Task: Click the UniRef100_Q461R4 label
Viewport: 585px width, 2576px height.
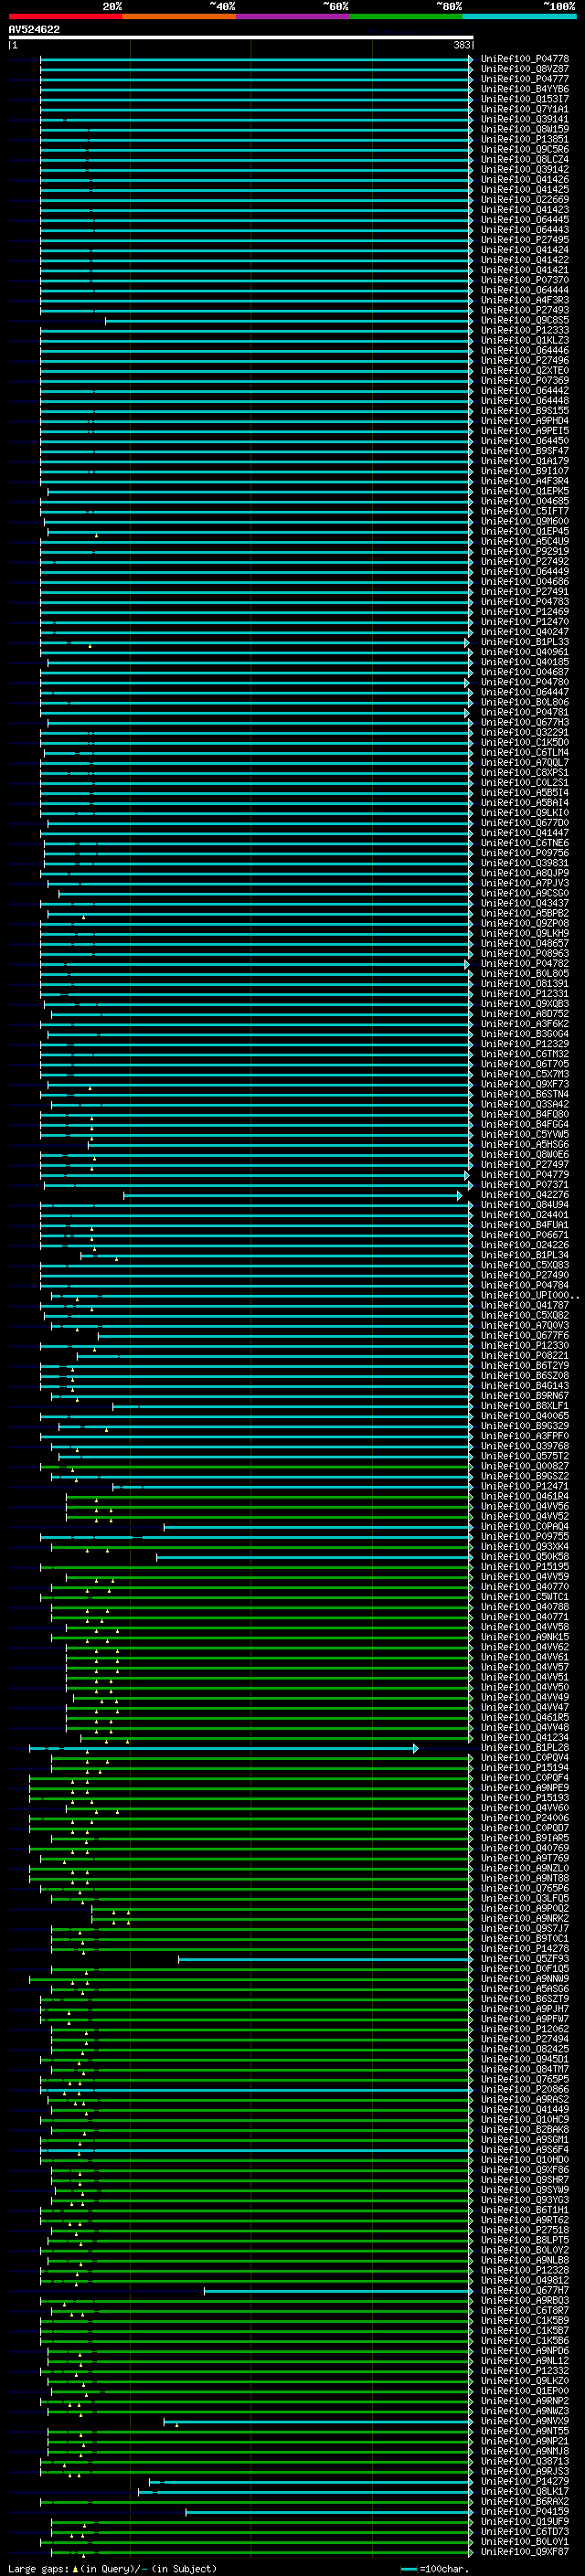Action: [524, 1497]
